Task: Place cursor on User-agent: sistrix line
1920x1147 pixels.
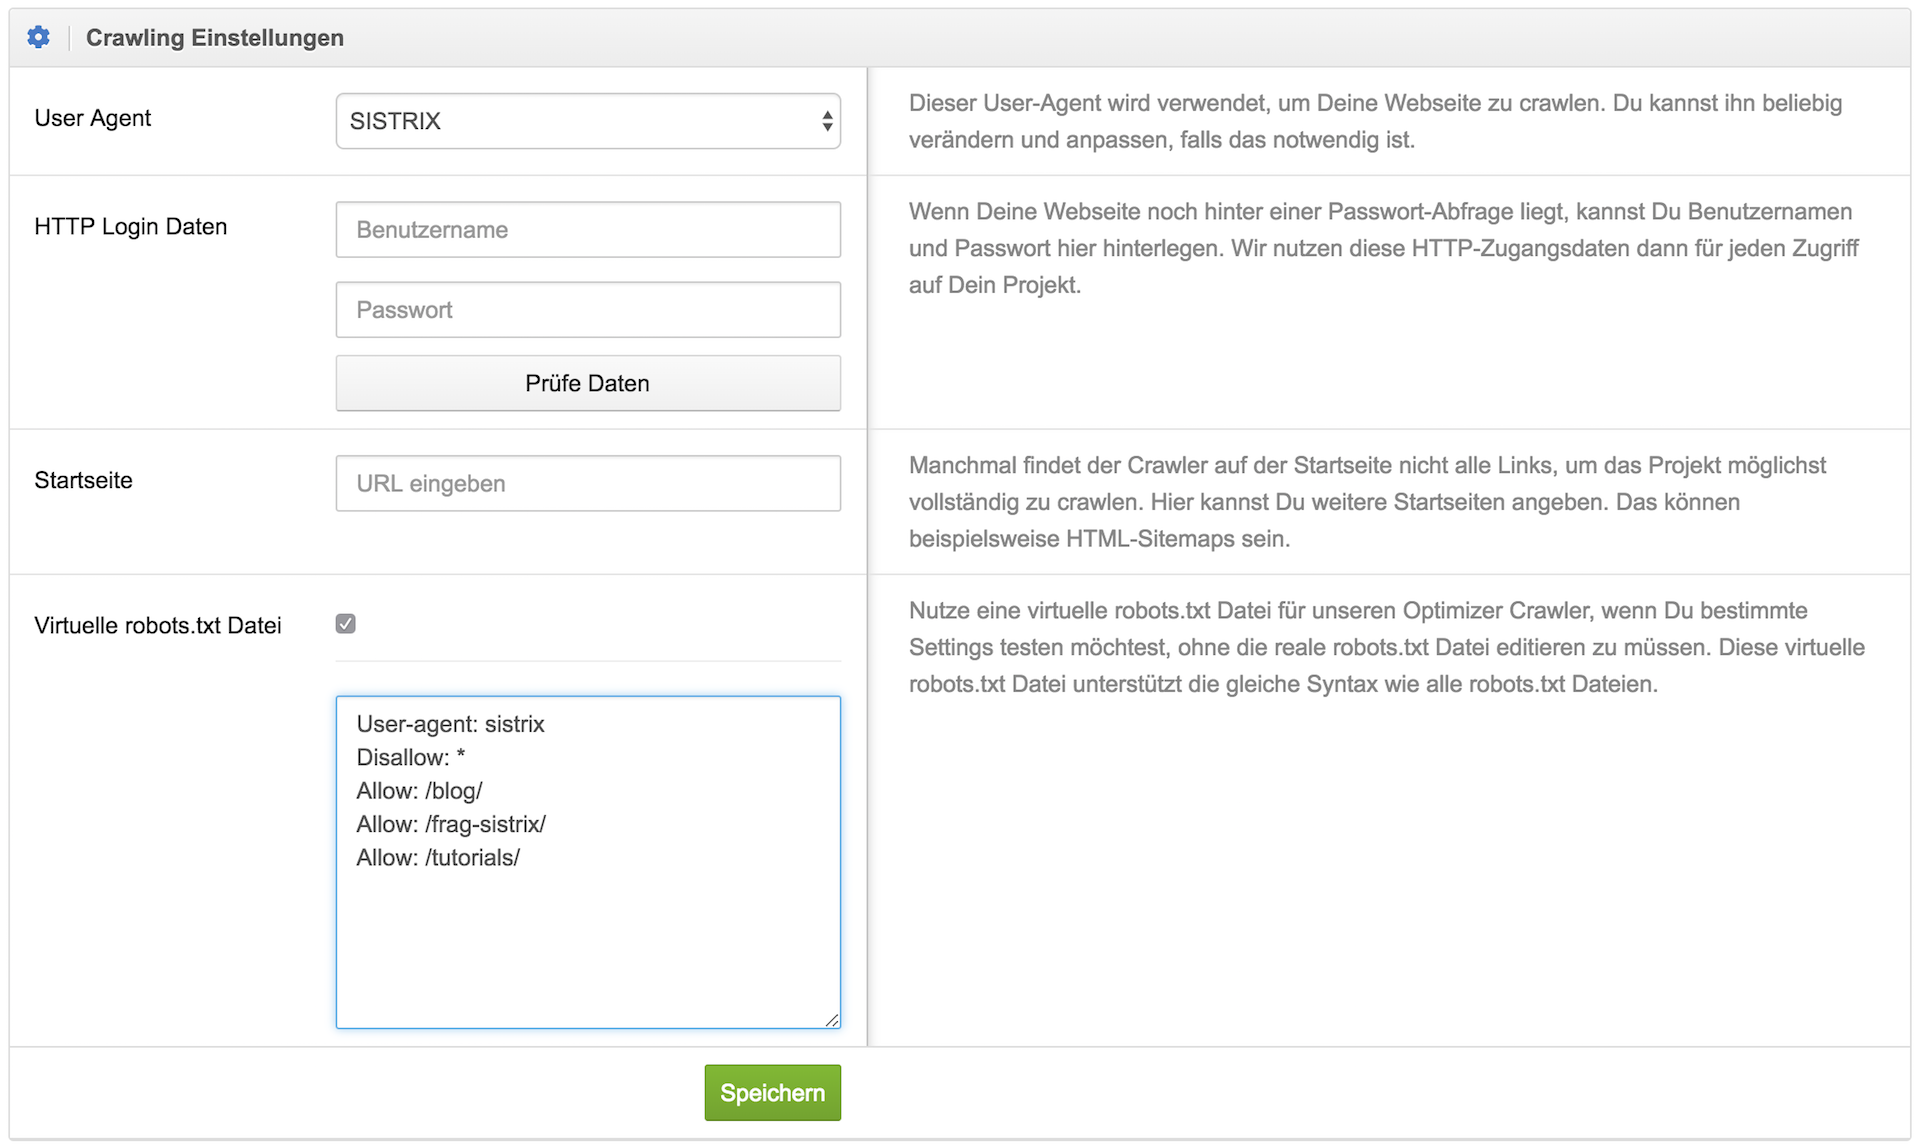Action: pyautogui.click(x=450, y=724)
